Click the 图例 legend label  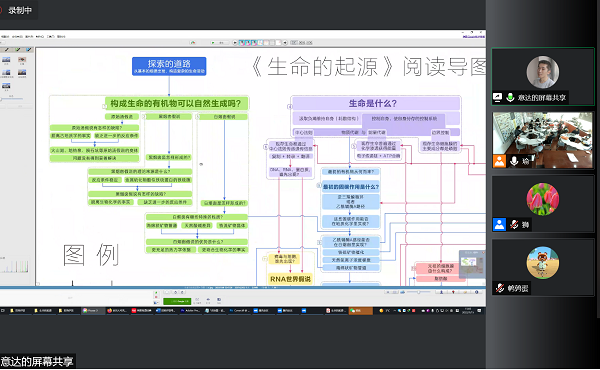point(91,255)
